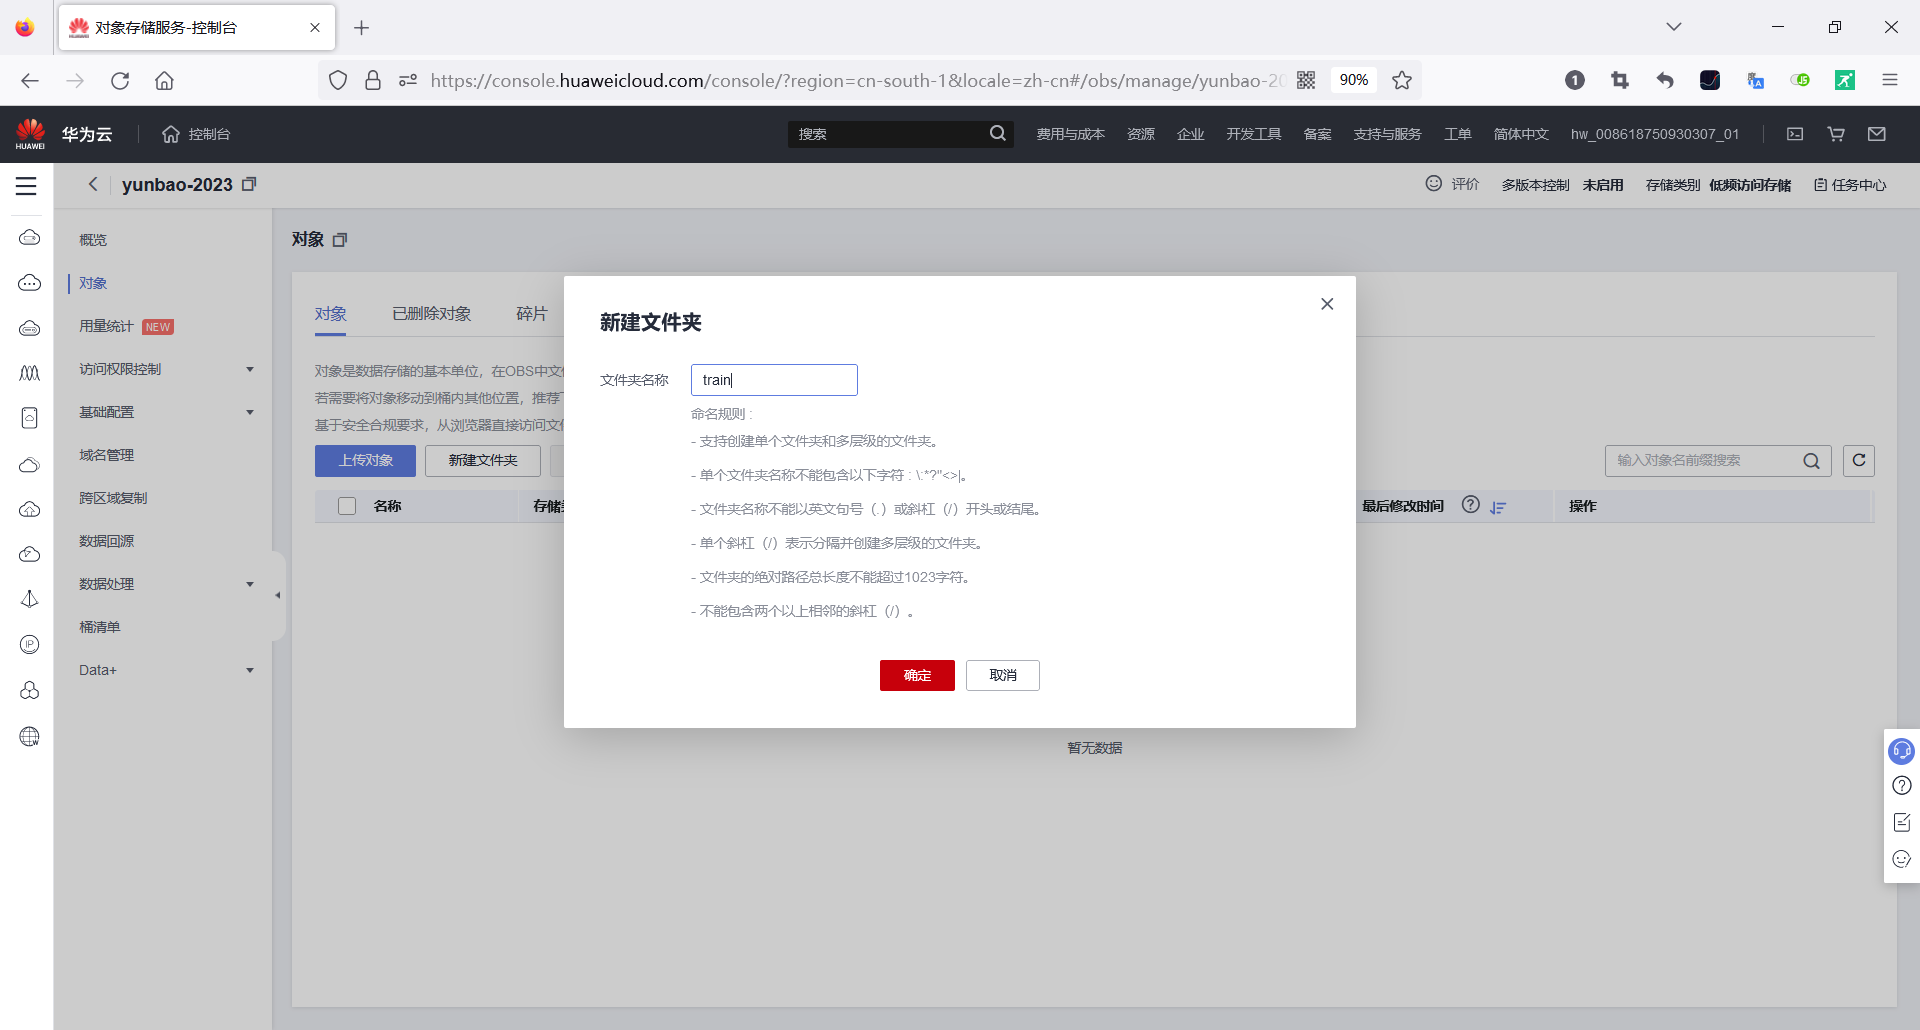
Task: Refresh the object list with the refresh icon
Action: (1859, 460)
